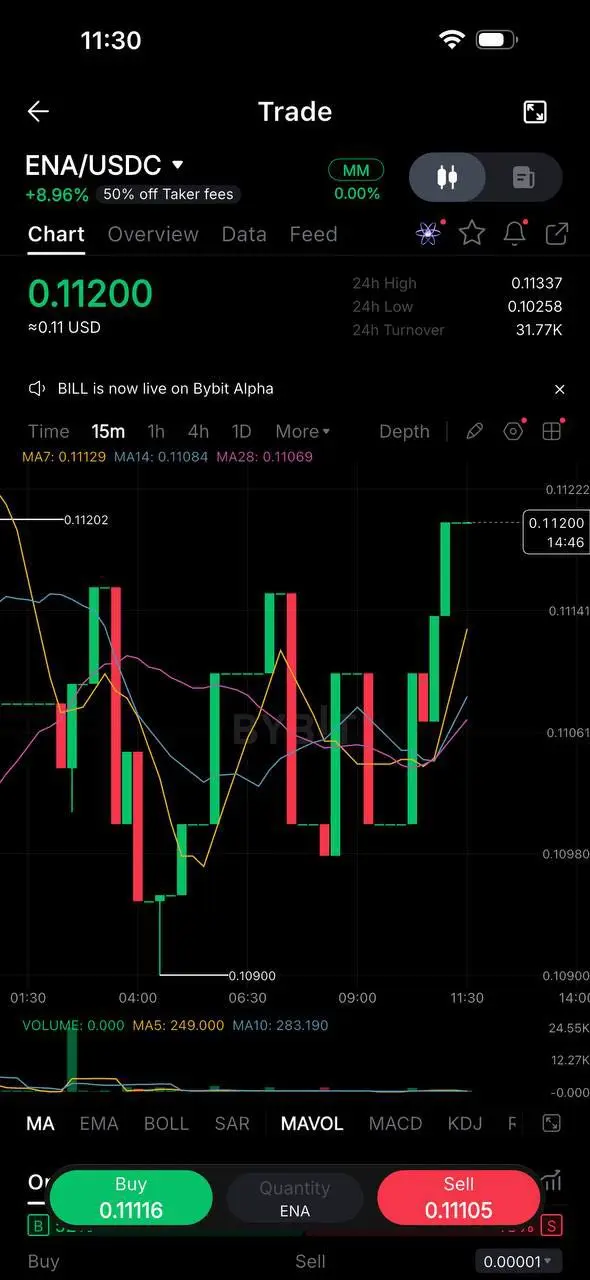Viewport: 590px width, 1280px height.
Task: Tap the MM badge
Action: pyautogui.click(x=356, y=170)
